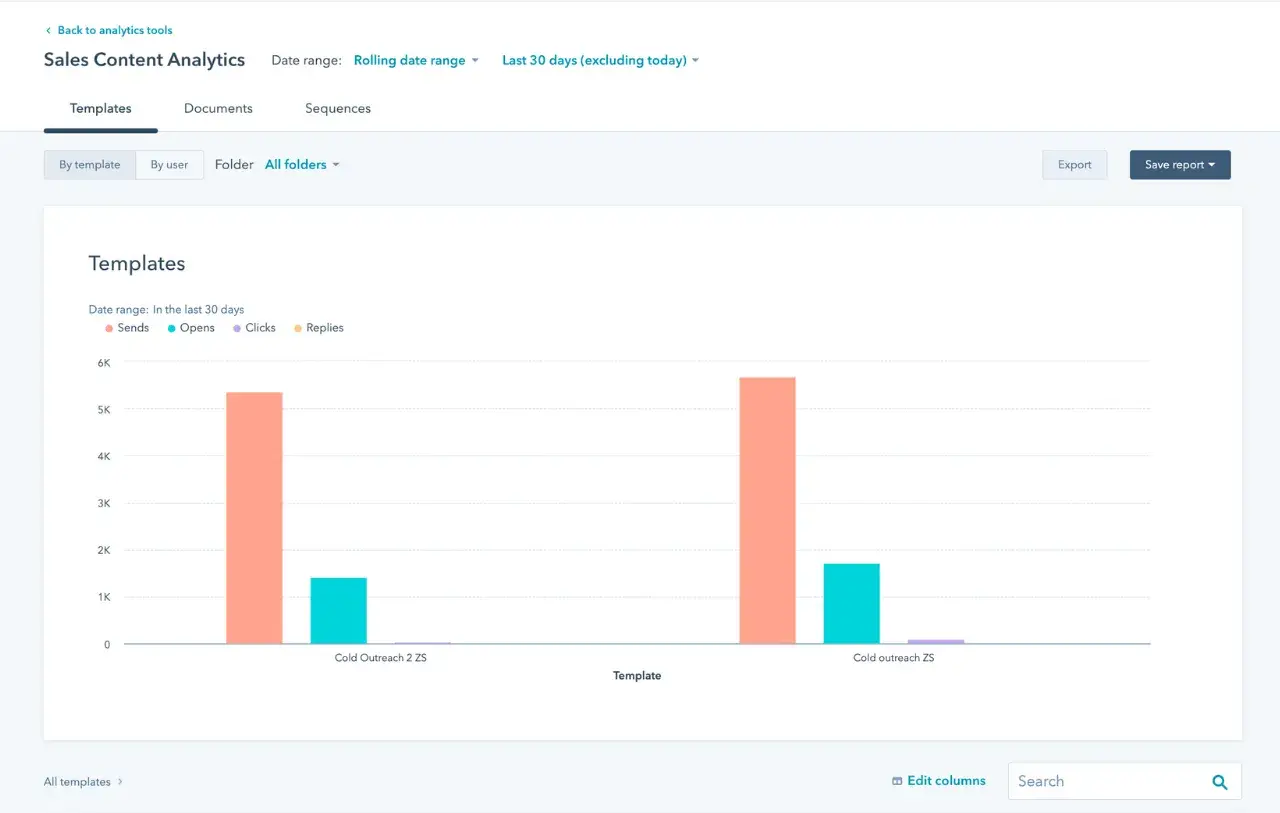
Task: Go back to analytics tools link
Action: coord(114,31)
